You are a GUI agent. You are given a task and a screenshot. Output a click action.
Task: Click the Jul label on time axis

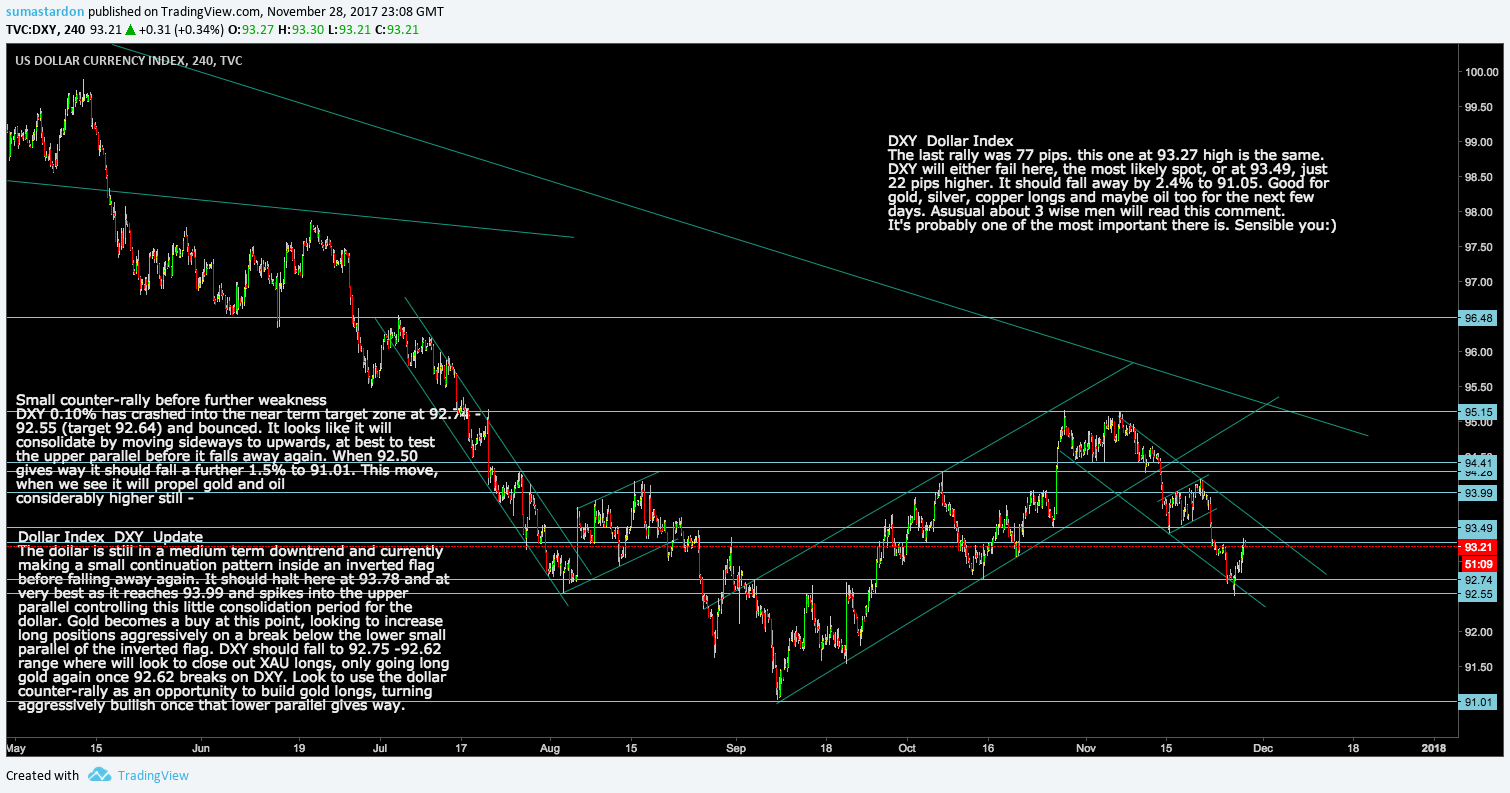[x=380, y=747]
